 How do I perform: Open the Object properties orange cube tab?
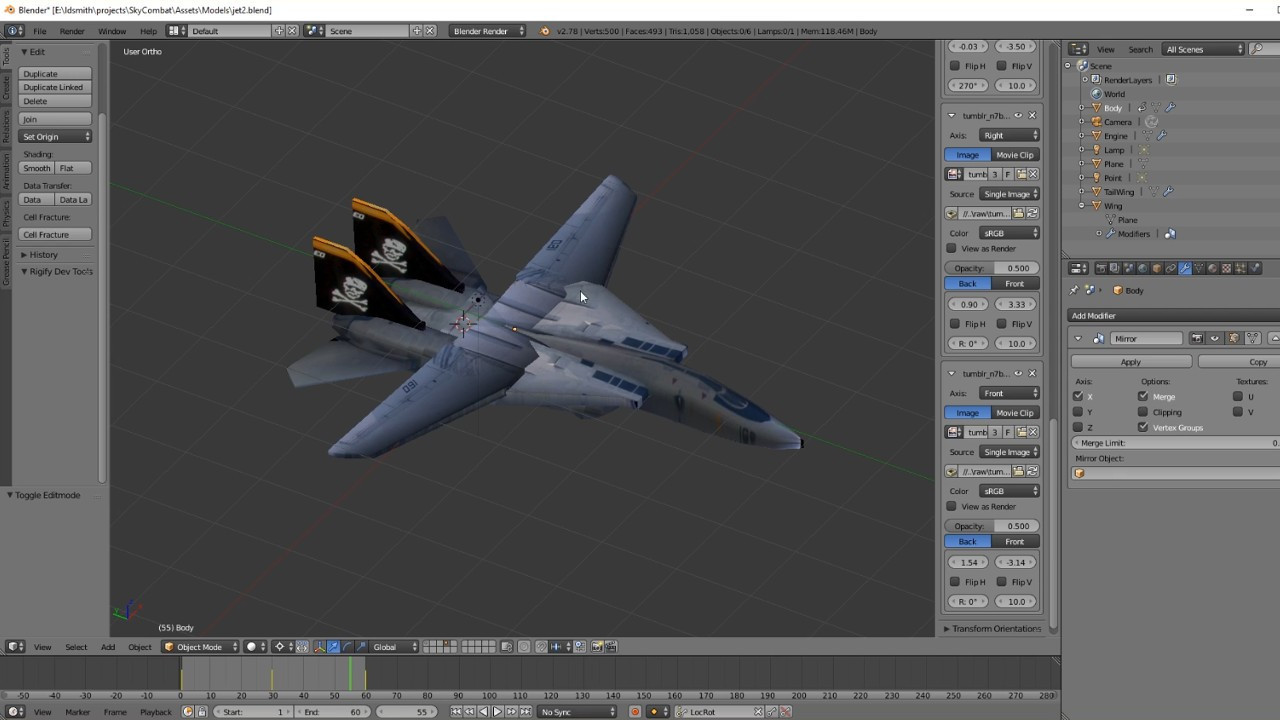(x=1157, y=268)
